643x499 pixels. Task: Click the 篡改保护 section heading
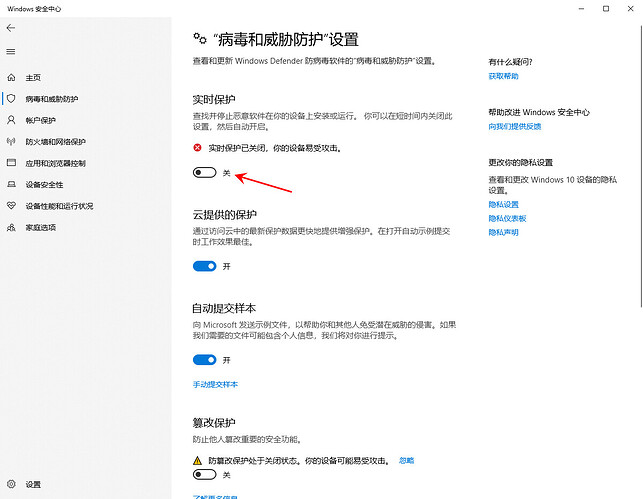(x=214, y=423)
